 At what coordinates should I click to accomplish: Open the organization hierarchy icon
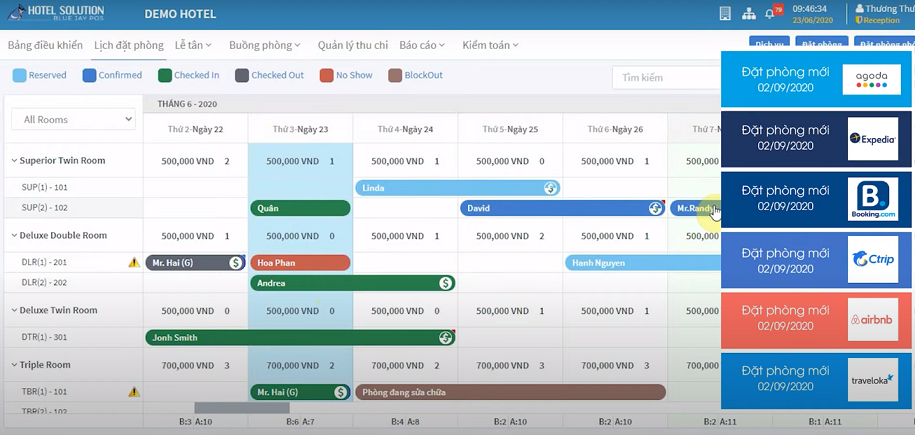tap(748, 14)
